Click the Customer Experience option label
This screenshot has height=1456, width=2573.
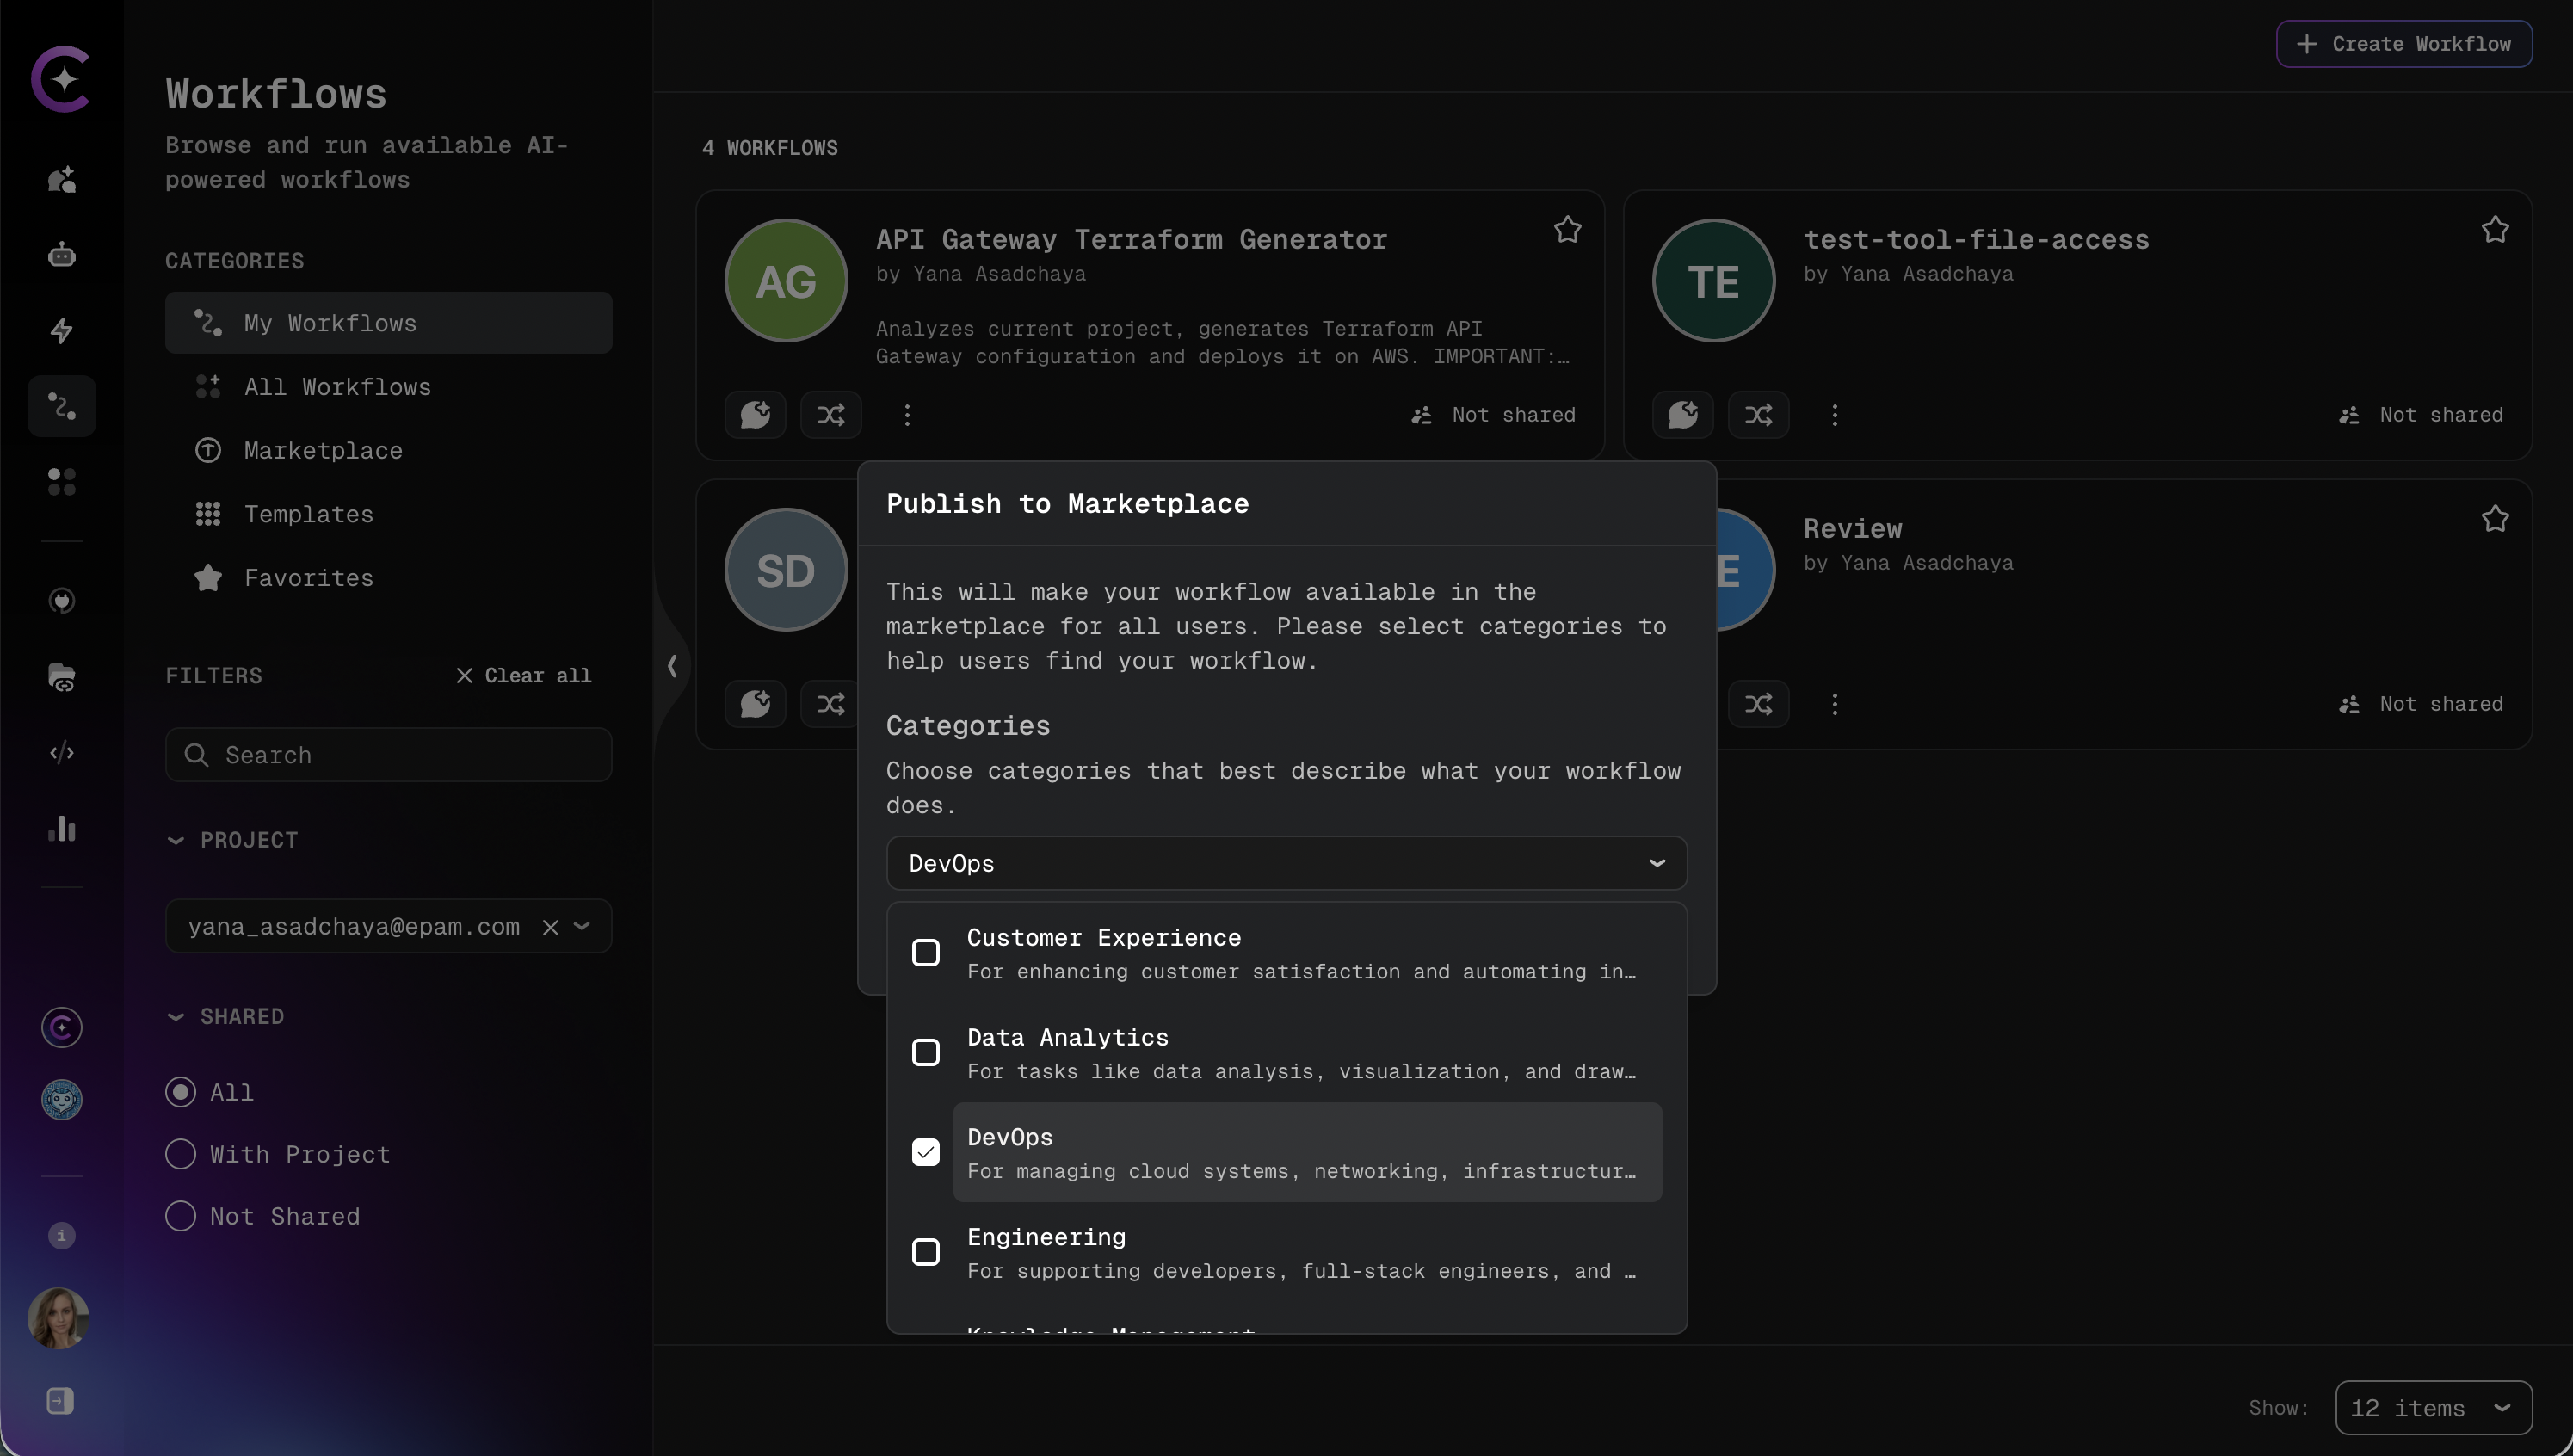(x=1104, y=937)
